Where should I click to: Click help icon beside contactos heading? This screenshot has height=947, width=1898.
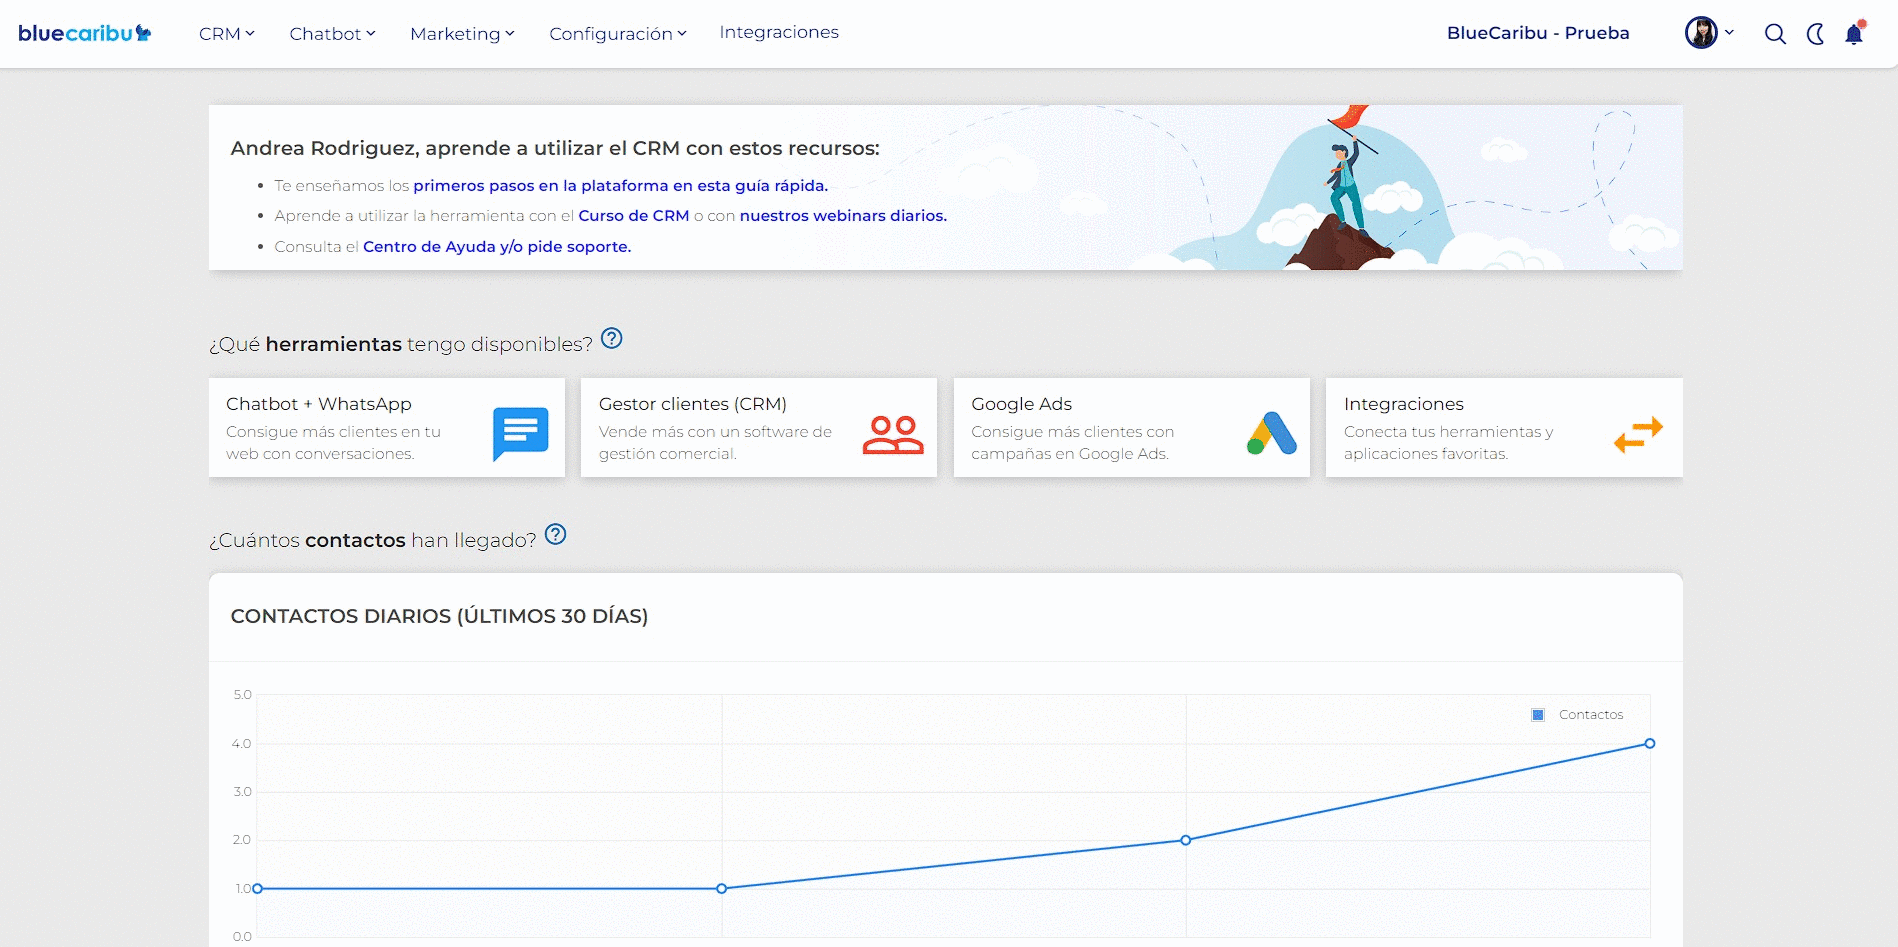coord(556,534)
